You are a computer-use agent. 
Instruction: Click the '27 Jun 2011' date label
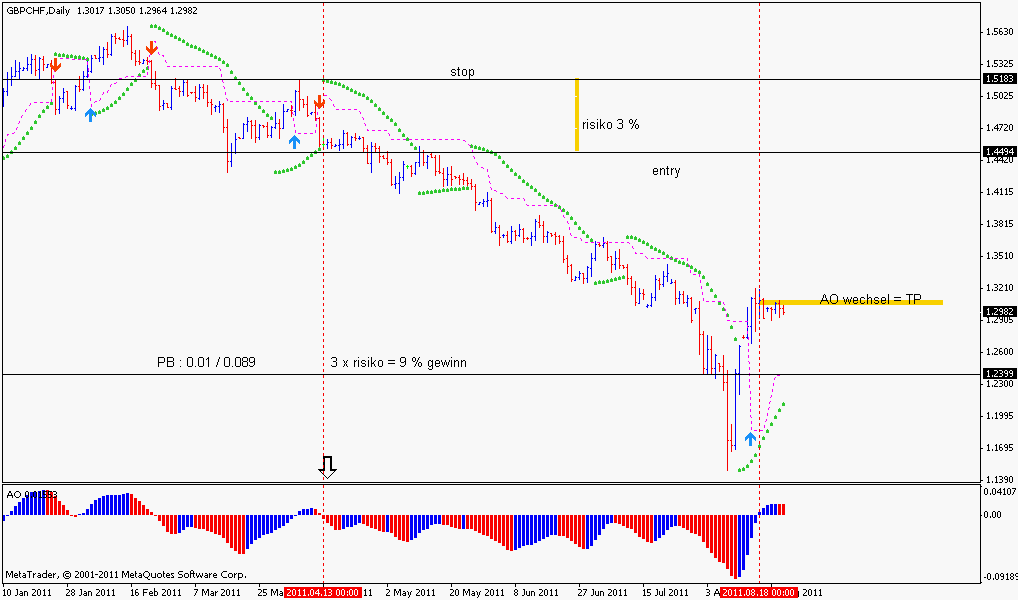pyautogui.click(x=602, y=592)
